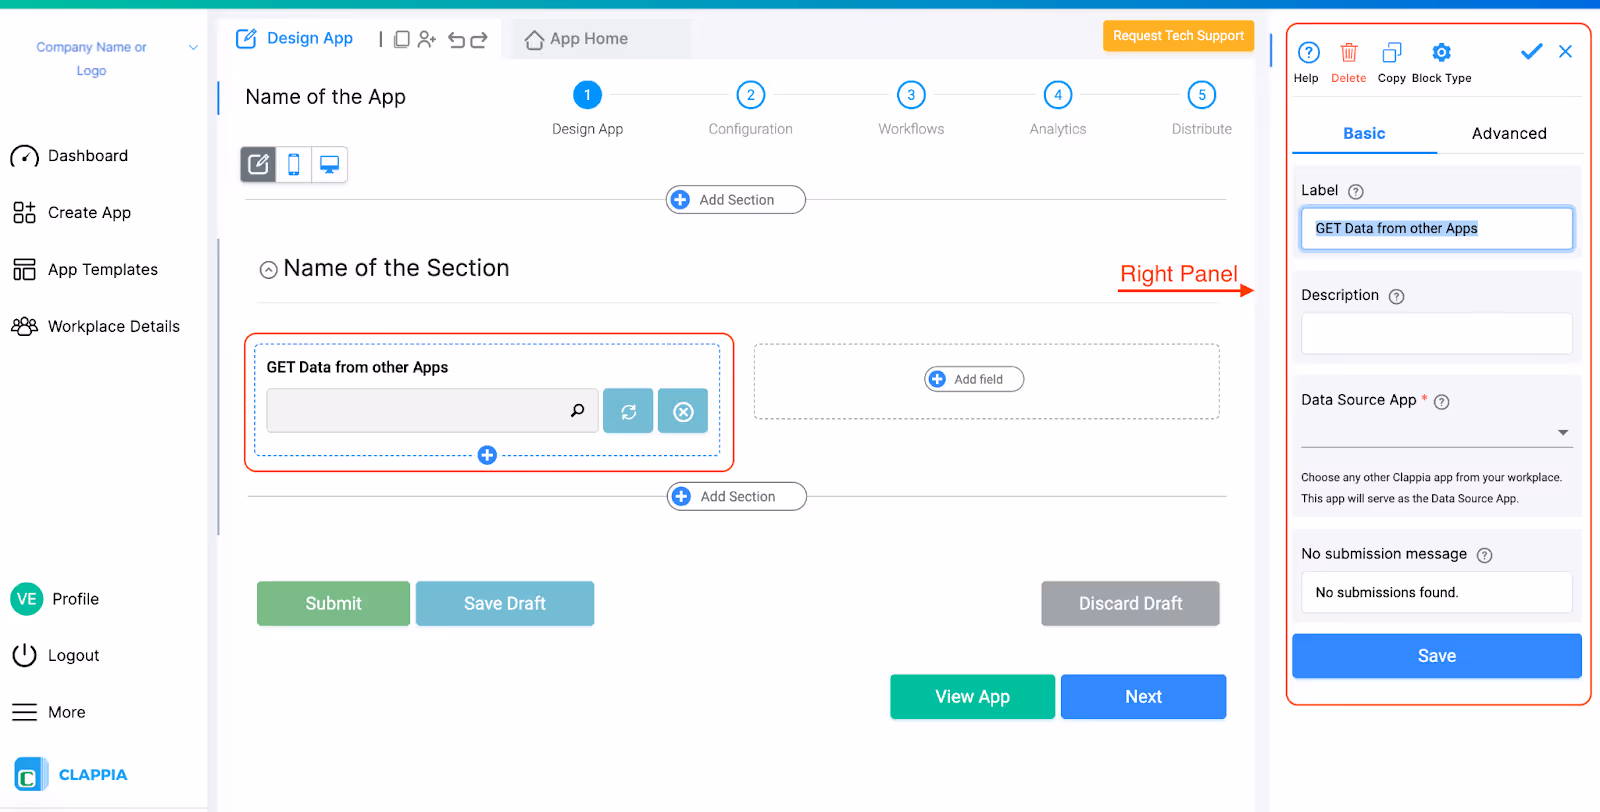Click the clear circle-X button in block
The height and width of the screenshot is (812, 1600).
[x=683, y=411]
